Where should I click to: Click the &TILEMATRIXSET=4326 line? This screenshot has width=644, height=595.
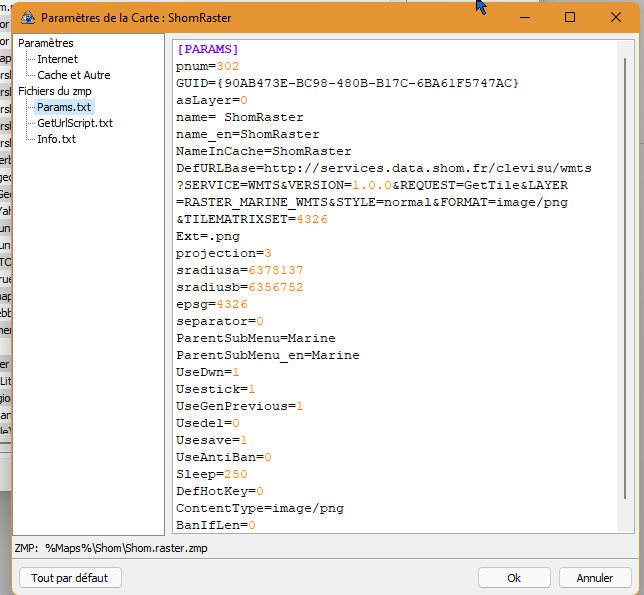tap(252, 219)
